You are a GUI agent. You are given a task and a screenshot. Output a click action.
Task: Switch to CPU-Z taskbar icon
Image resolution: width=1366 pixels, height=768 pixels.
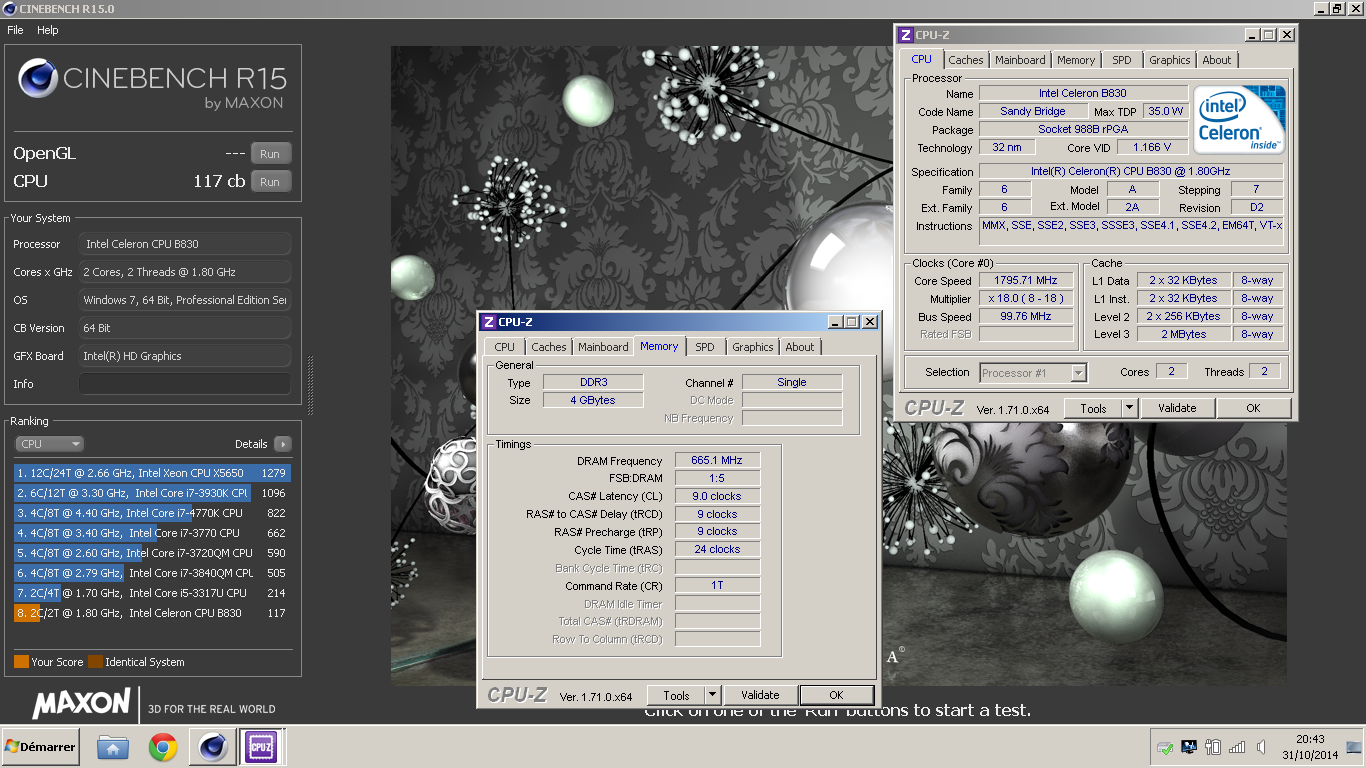click(x=262, y=747)
